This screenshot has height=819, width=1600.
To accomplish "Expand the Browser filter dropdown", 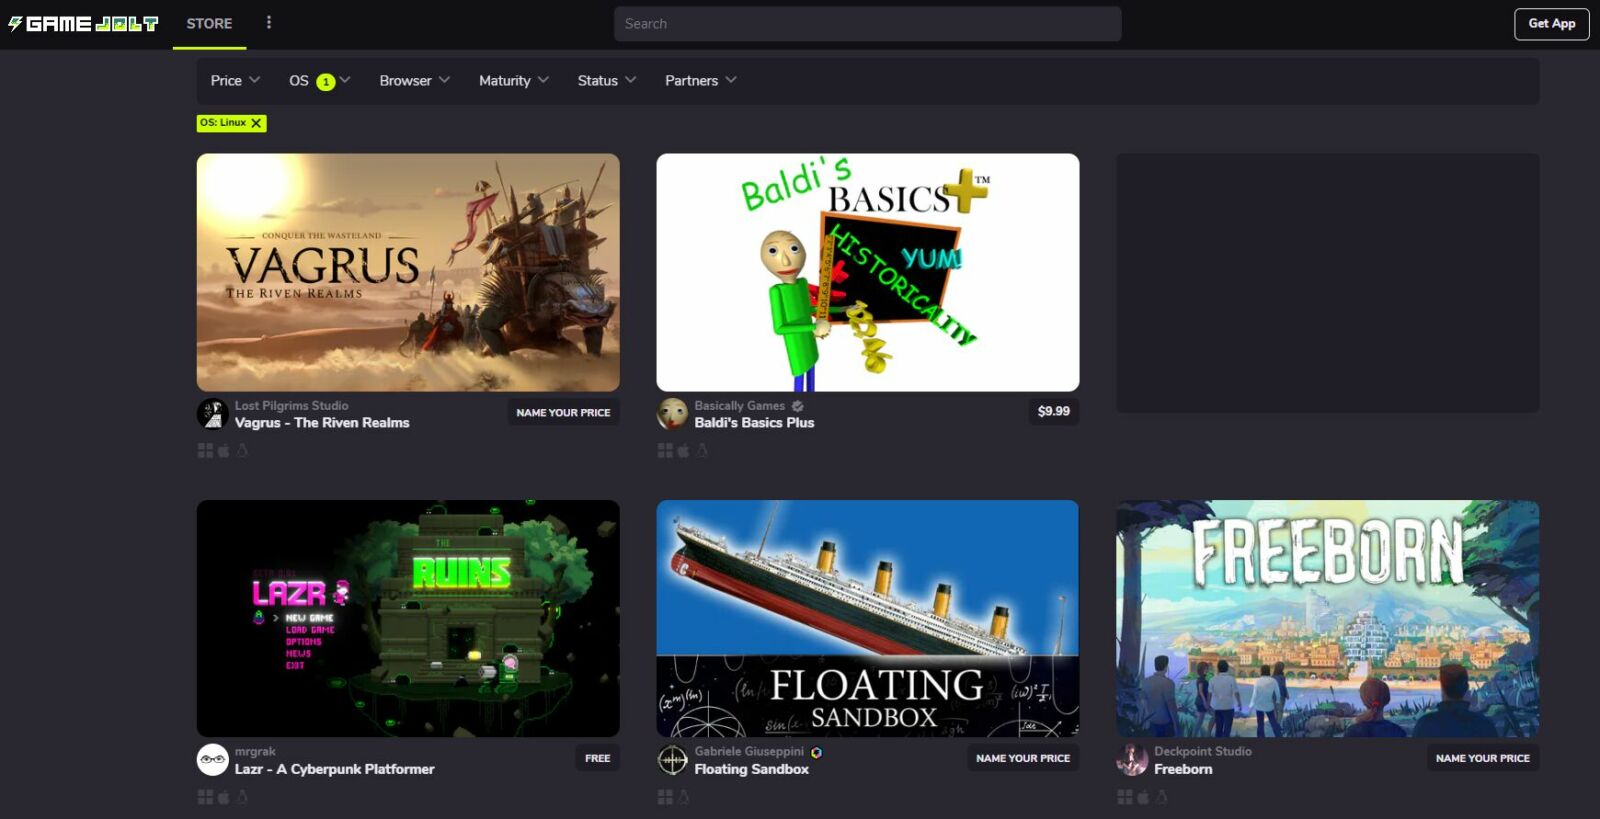I will pyautogui.click(x=414, y=81).
